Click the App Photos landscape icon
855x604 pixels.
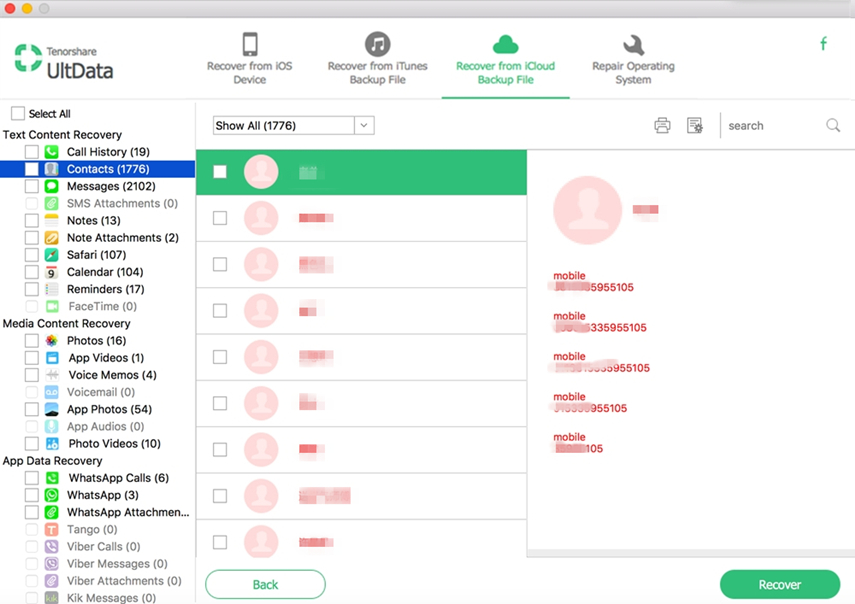pyautogui.click(x=51, y=409)
